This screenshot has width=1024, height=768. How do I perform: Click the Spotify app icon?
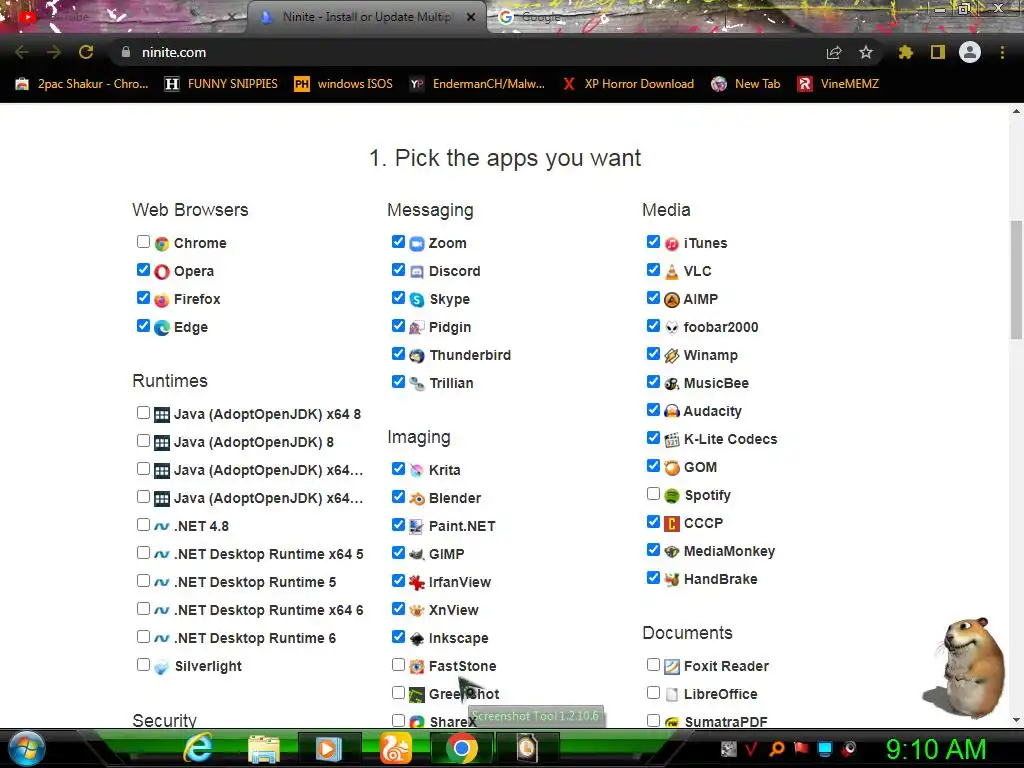(671, 496)
